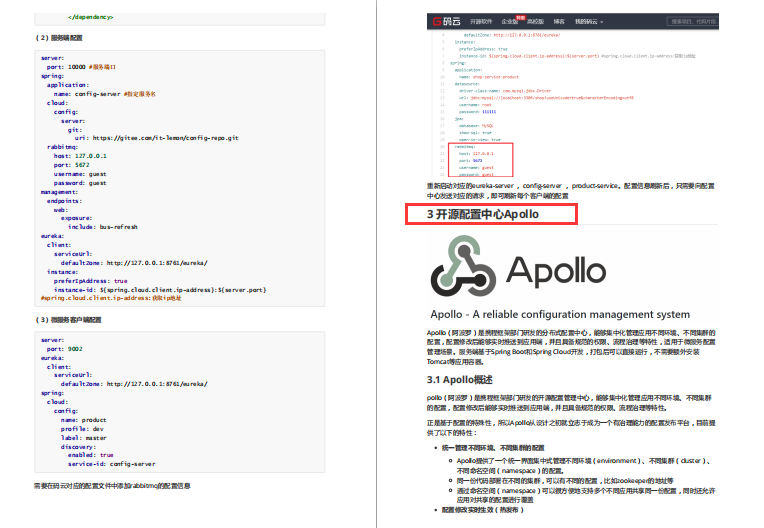Click the 'instance-id:' line in the server config
This screenshot has width=764, height=528.
(160, 290)
